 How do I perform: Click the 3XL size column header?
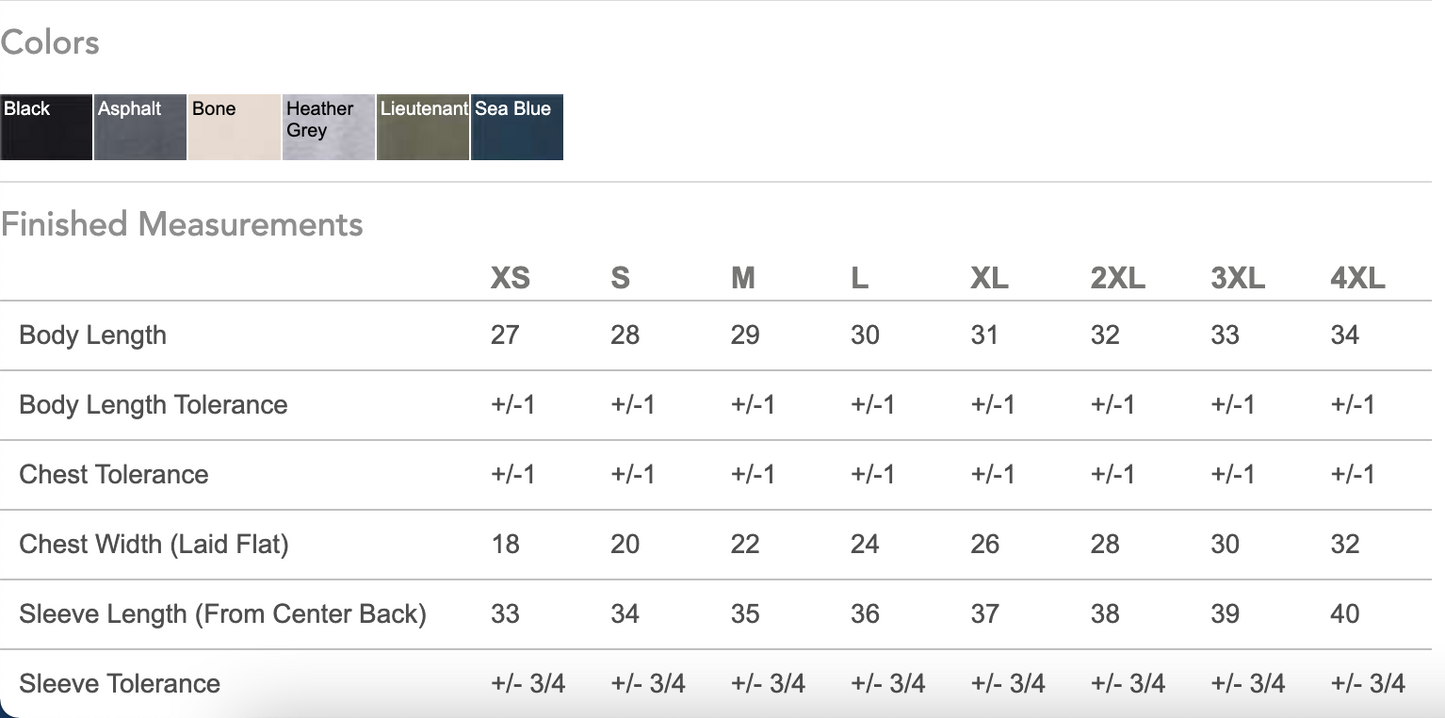coord(1238,278)
